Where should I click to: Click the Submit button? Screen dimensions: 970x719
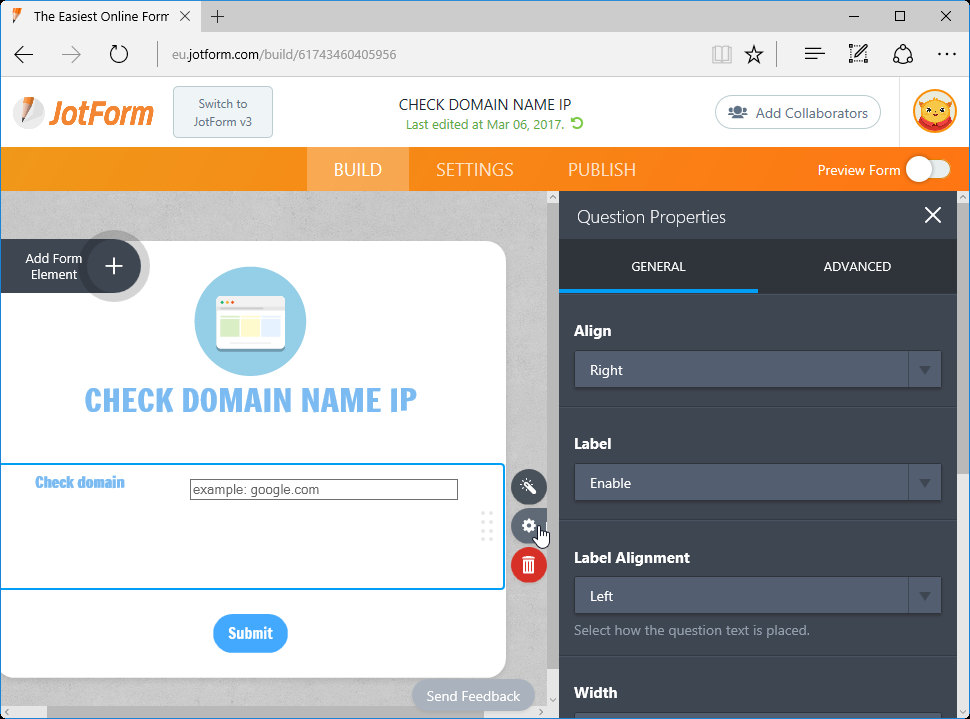click(x=250, y=633)
